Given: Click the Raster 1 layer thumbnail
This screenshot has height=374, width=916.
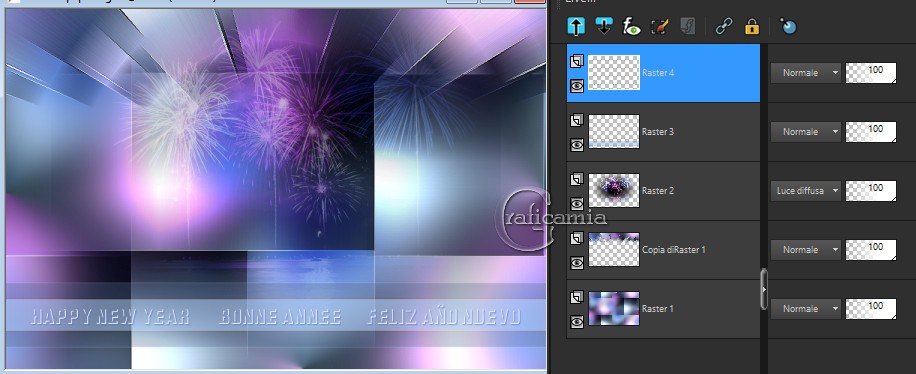Looking at the screenshot, I should [x=614, y=309].
